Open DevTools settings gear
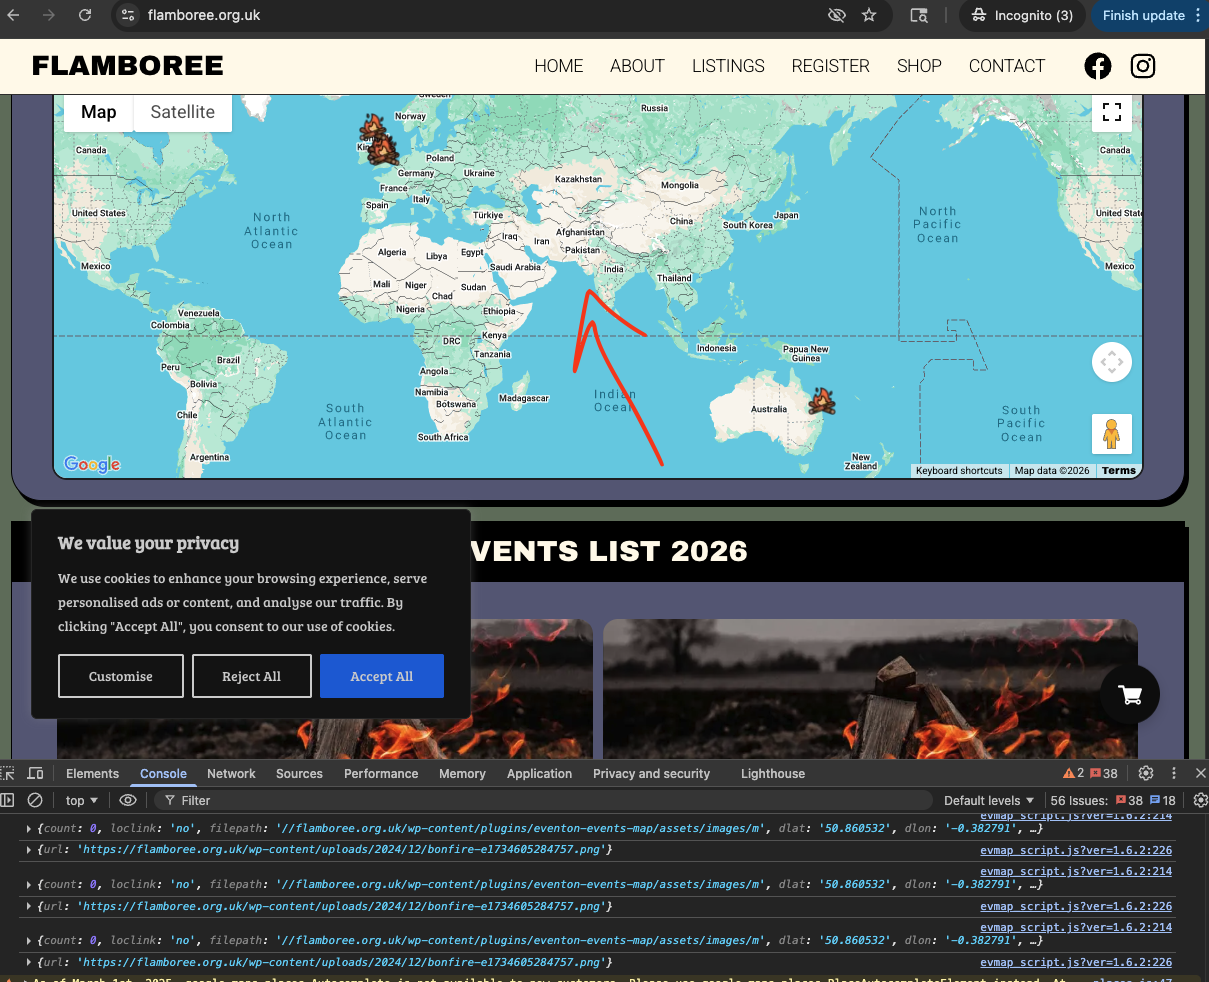This screenshot has height=982, width=1209. pyautogui.click(x=1146, y=773)
